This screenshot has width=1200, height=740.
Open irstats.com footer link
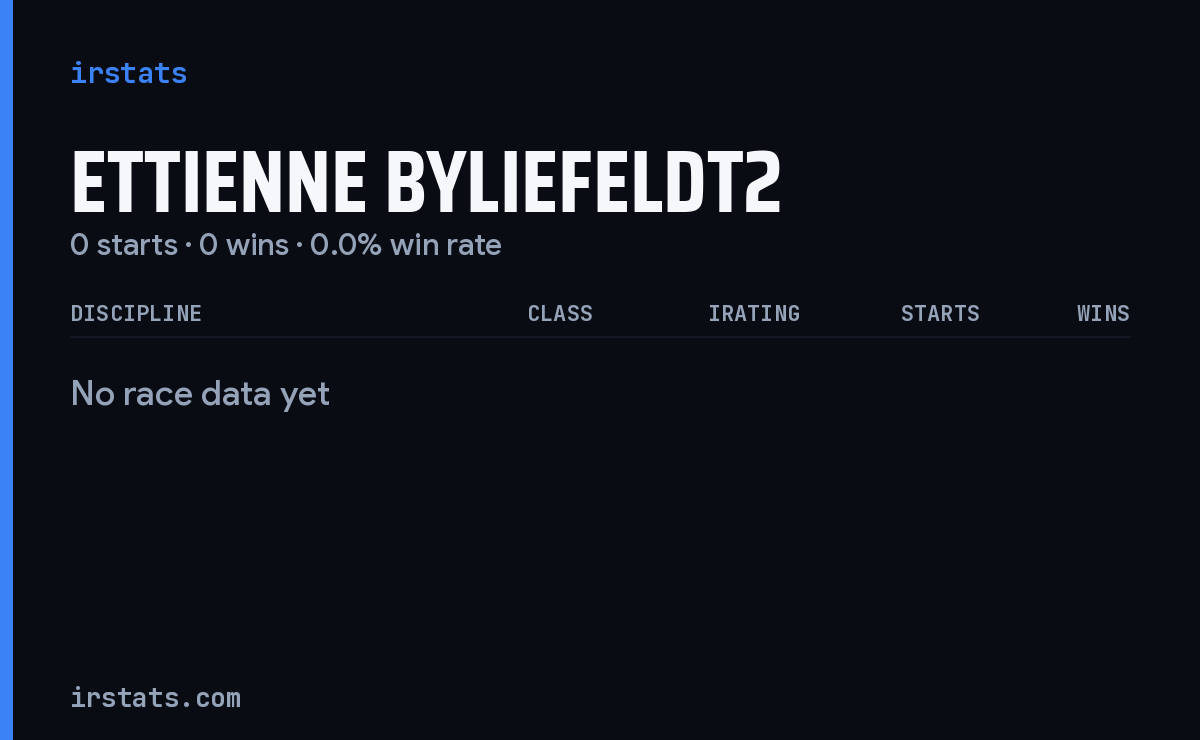155,697
